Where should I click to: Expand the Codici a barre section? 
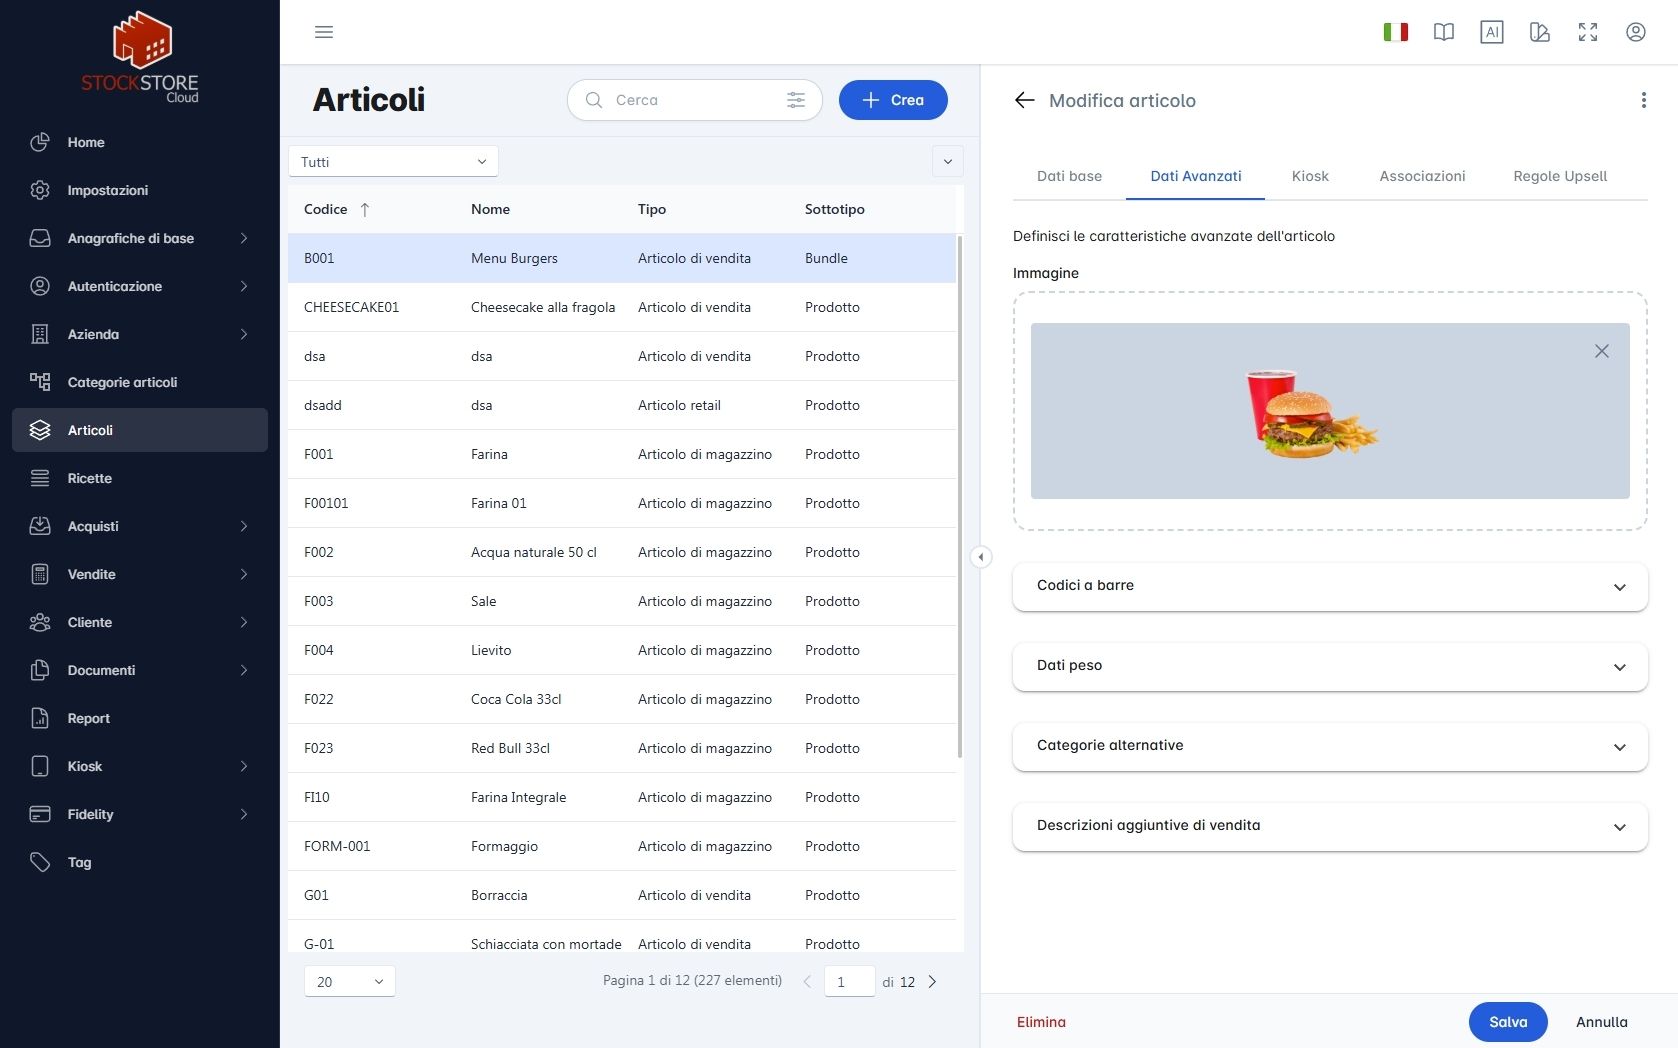(1330, 586)
